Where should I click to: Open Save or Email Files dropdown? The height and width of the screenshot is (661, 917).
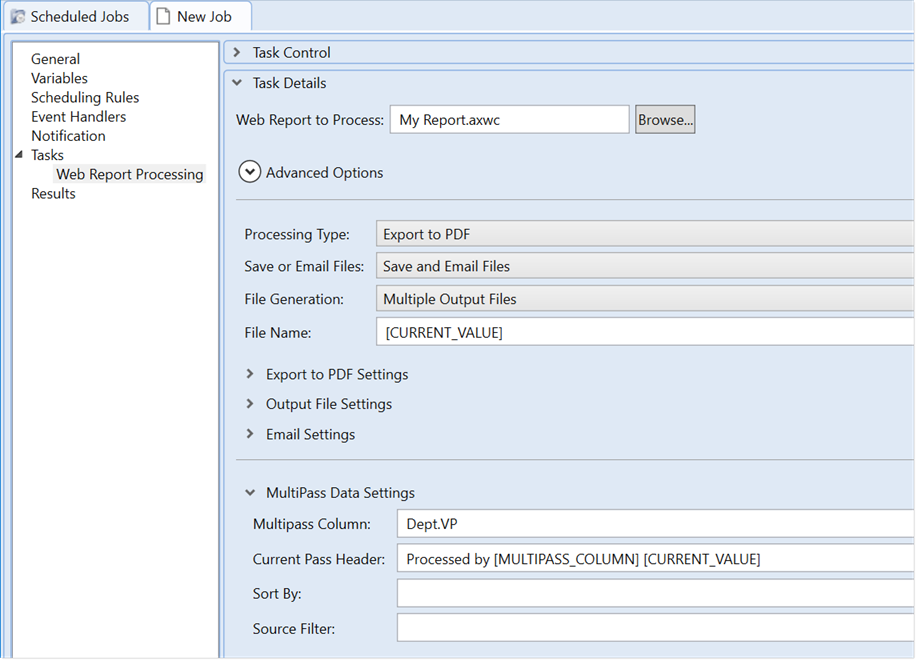[x=645, y=266]
